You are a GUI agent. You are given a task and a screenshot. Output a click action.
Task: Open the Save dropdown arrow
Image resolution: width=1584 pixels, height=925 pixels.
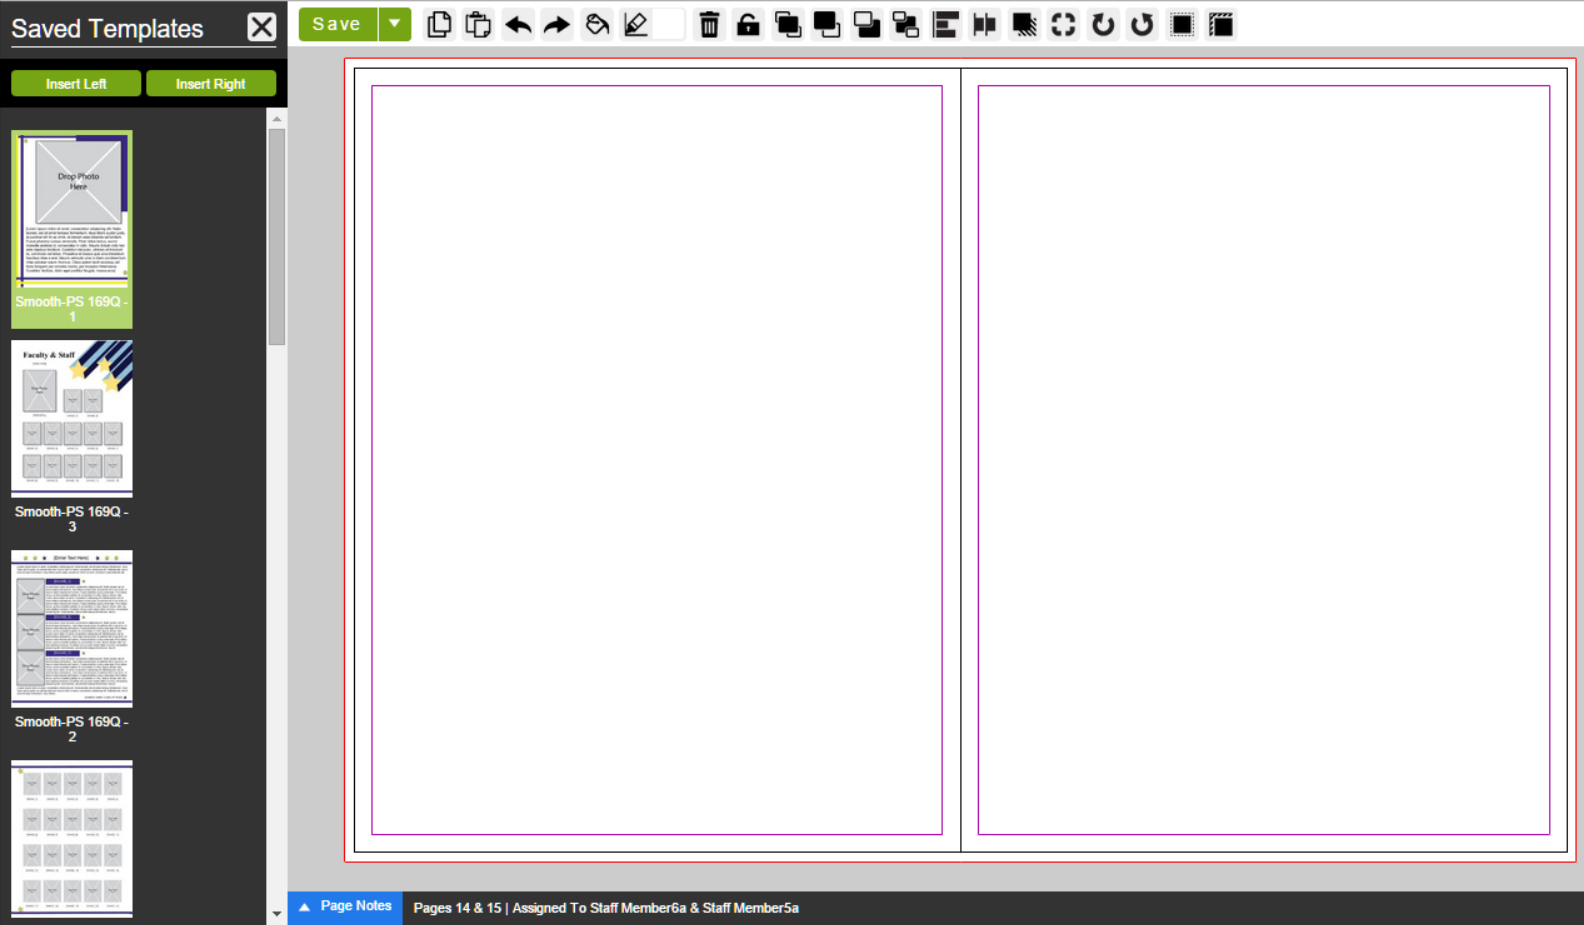(395, 24)
